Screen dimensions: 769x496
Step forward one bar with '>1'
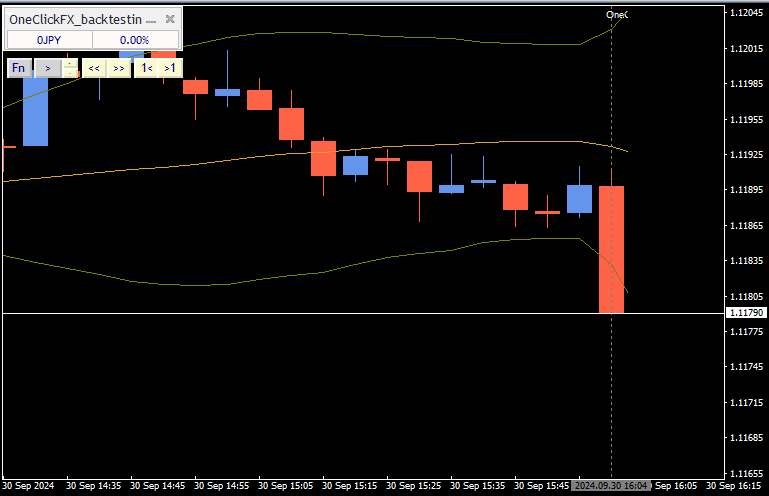click(169, 68)
